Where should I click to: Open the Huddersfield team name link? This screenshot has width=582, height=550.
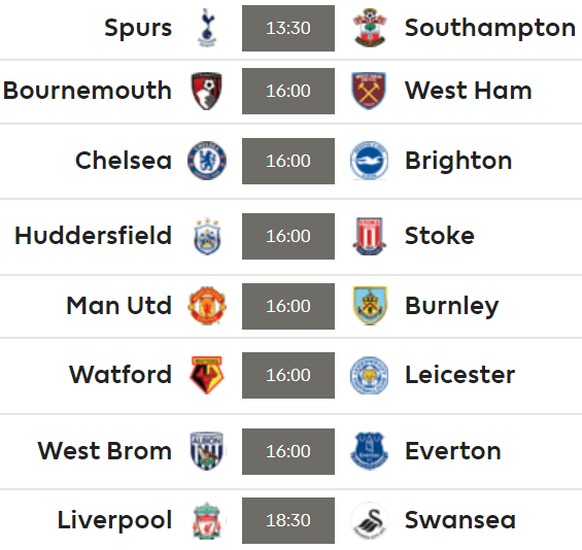click(x=93, y=236)
